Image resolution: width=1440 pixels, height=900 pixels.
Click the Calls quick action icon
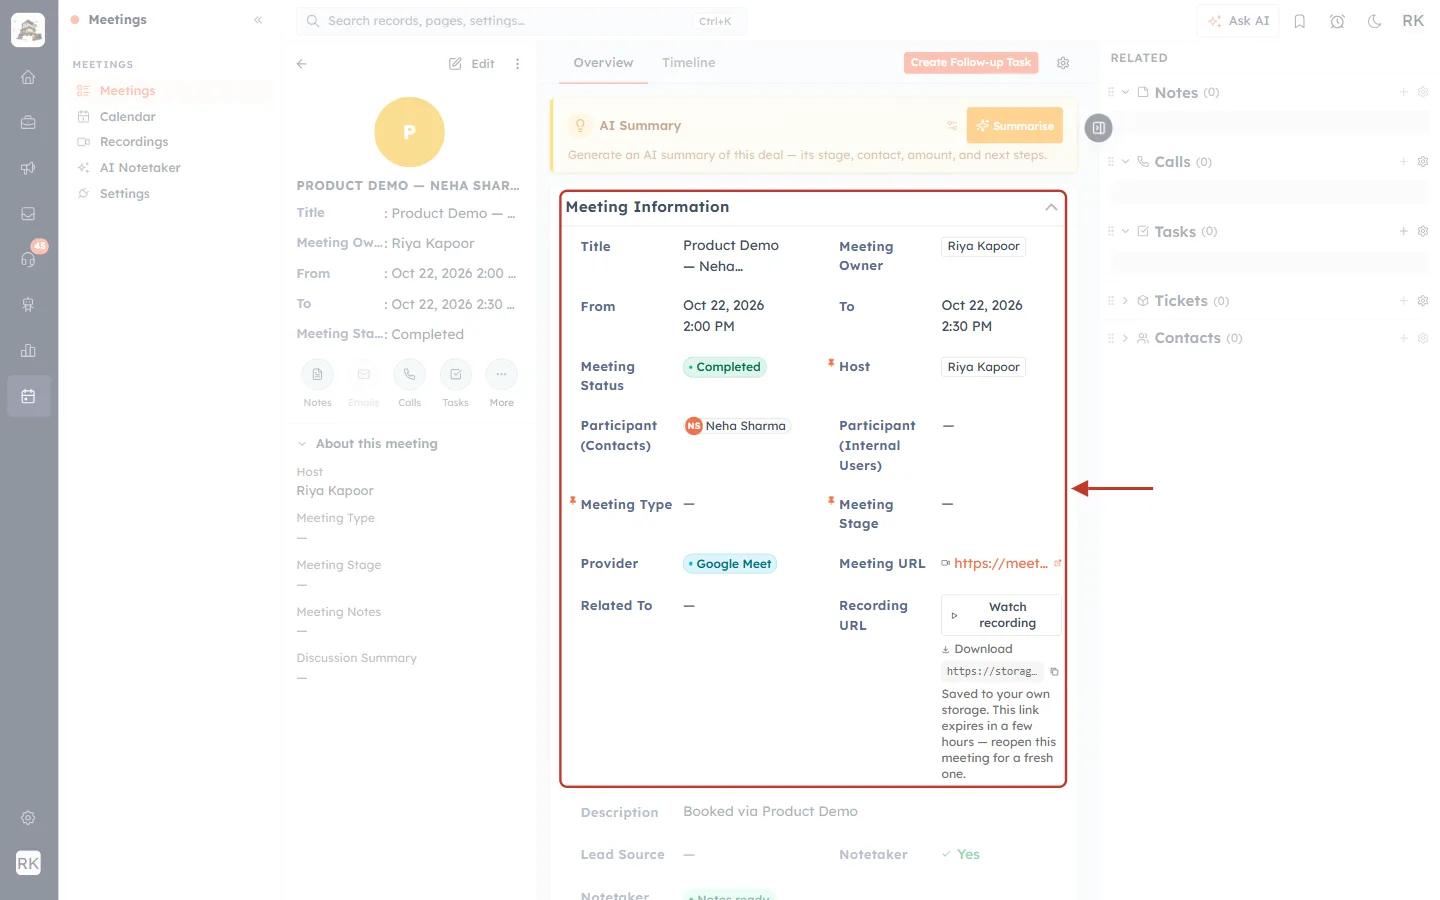(409, 375)
